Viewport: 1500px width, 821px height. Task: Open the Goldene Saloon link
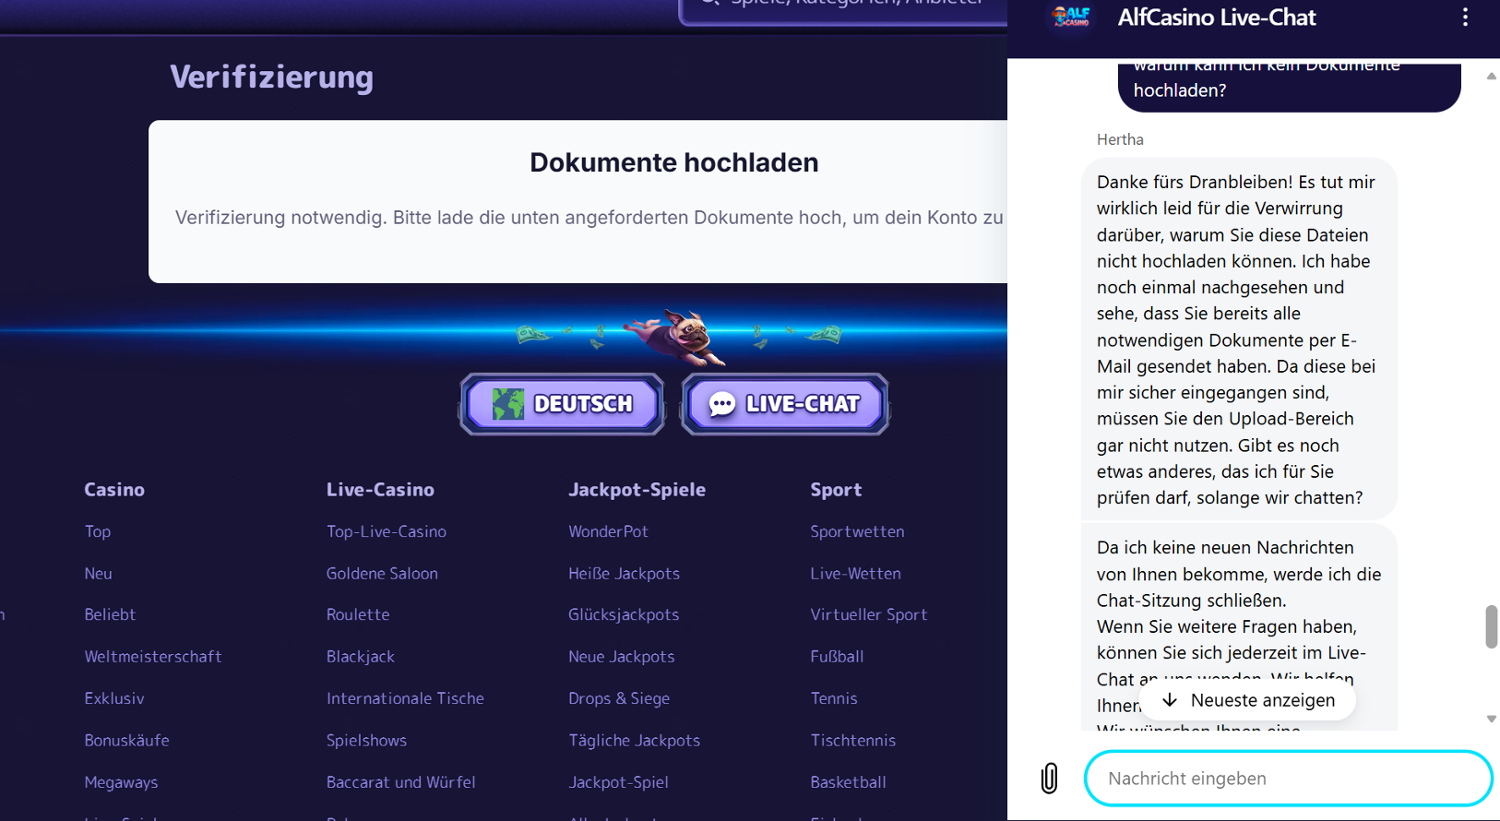(382, 573)
